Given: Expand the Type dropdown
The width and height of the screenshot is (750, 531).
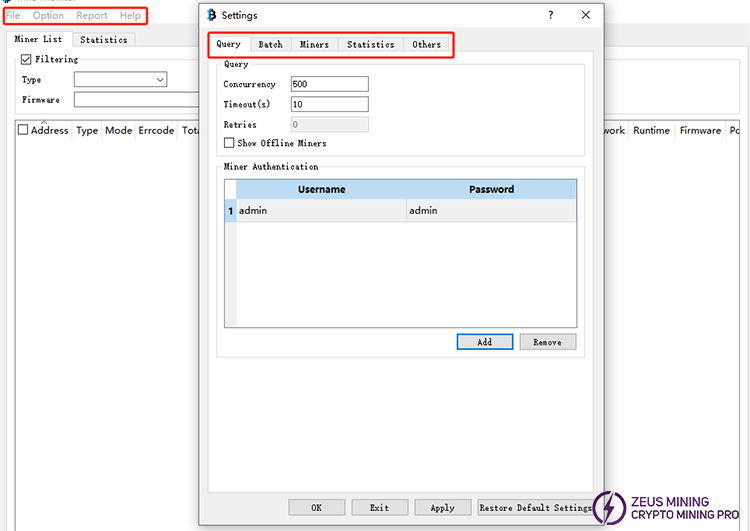Looking at the screenshot, I should coord(160,80).
